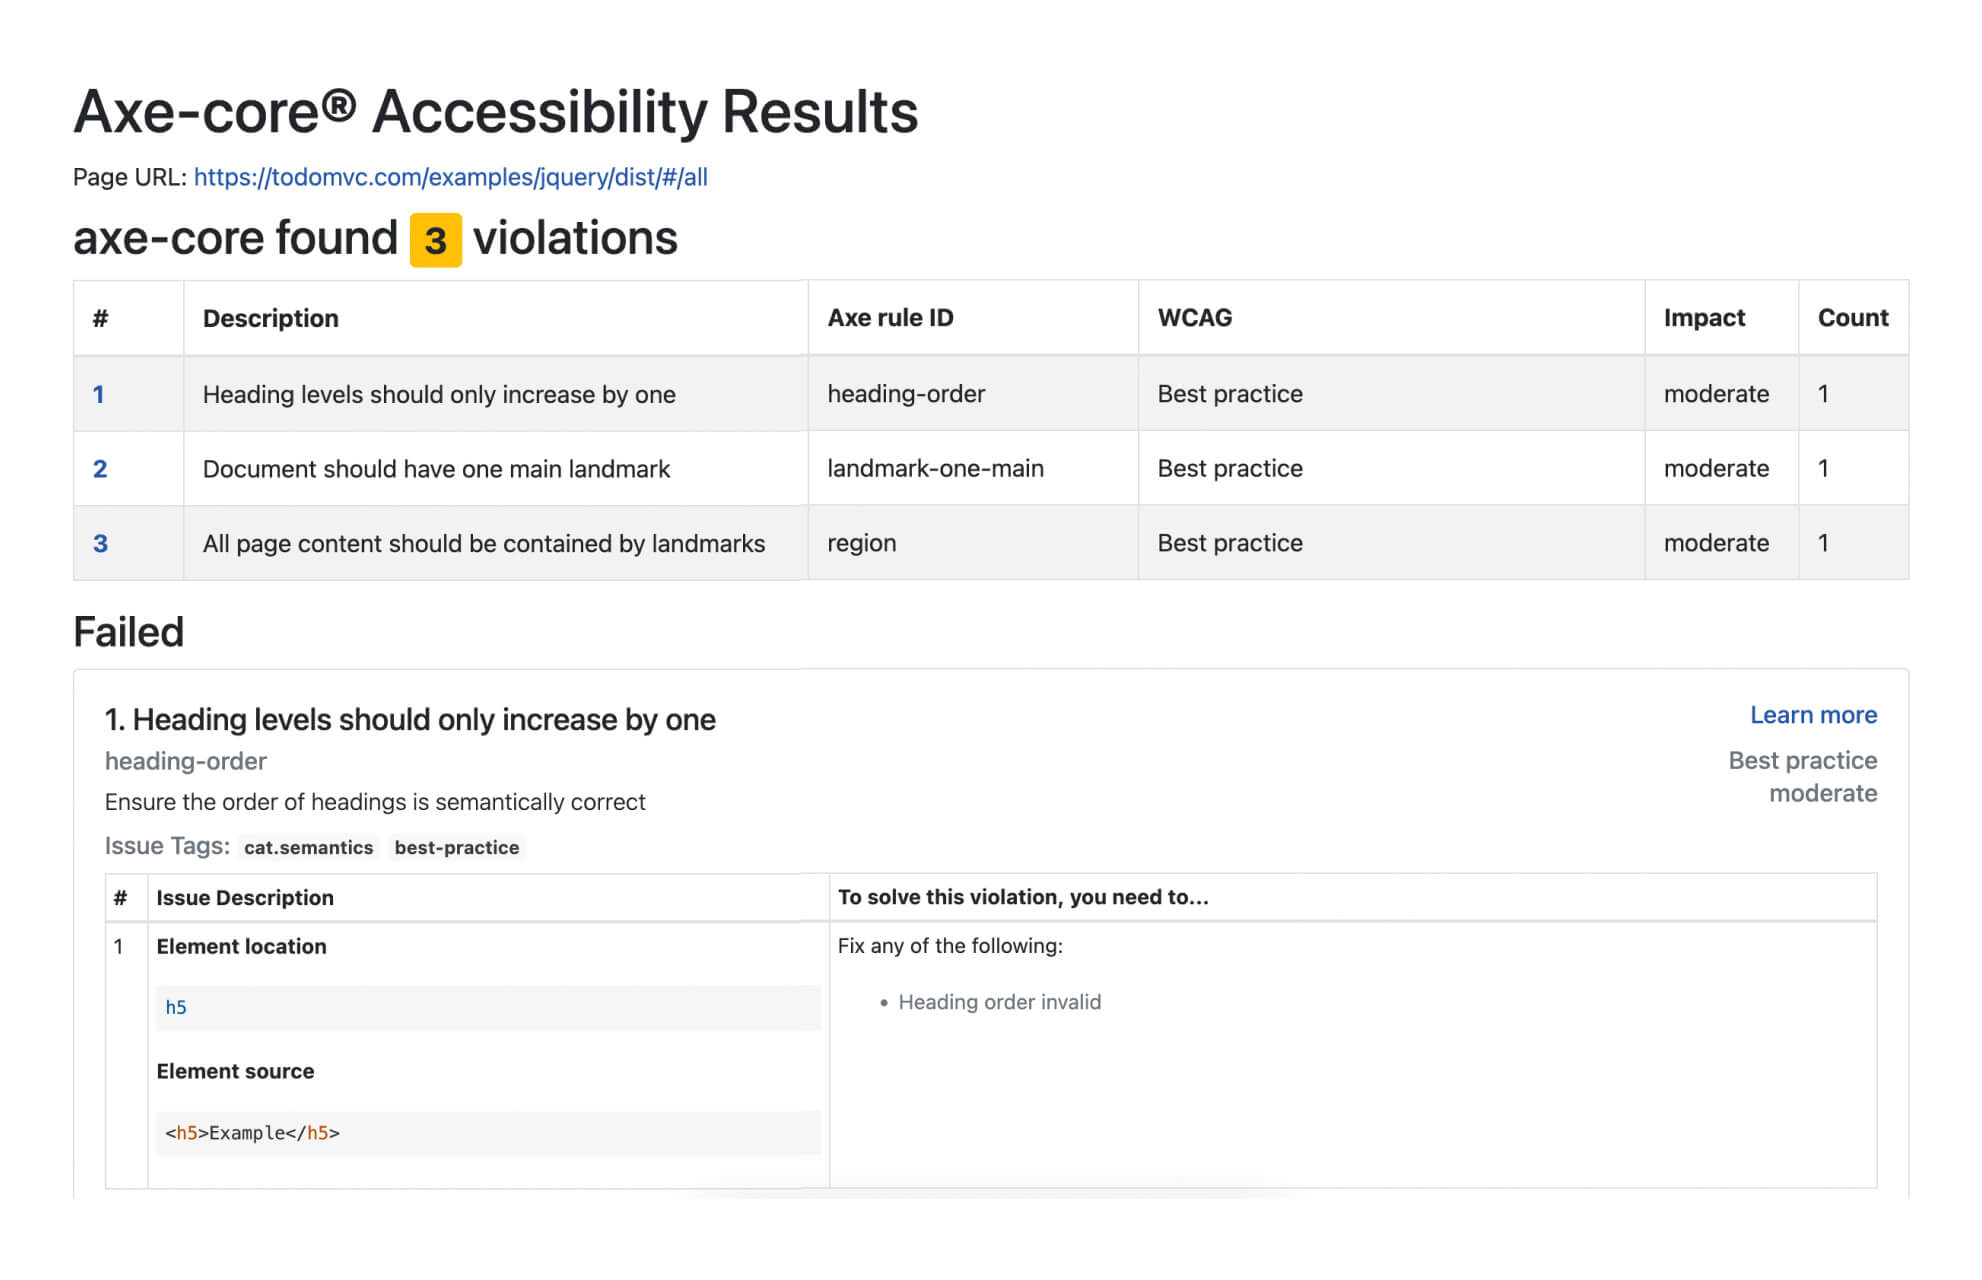Image resolution: width=1982 pixels, height=1280 pixels.
Task: Select the heading-order rule ID cell
Action: (905, 394)
